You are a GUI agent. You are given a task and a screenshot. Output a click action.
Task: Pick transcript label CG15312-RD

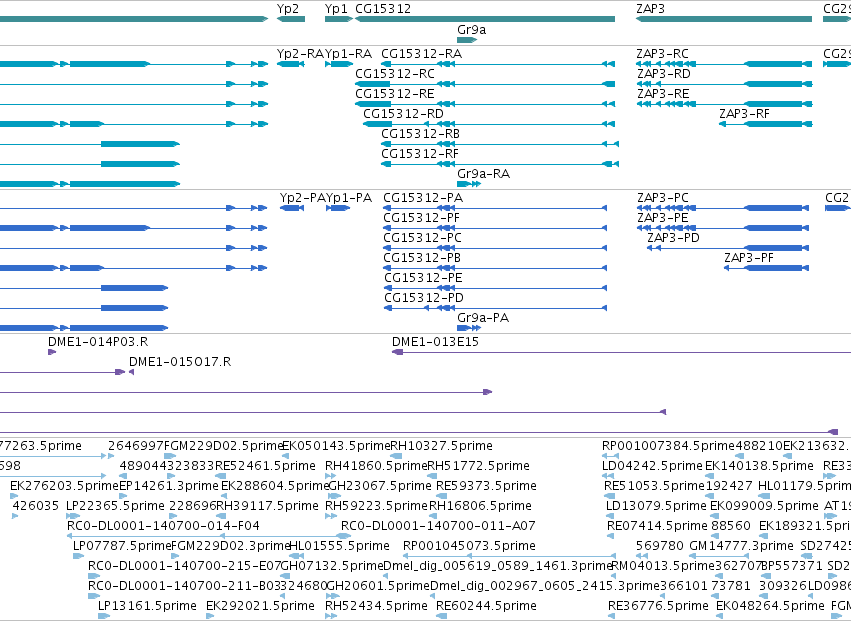pyautogui.click(x=403, y=113)
